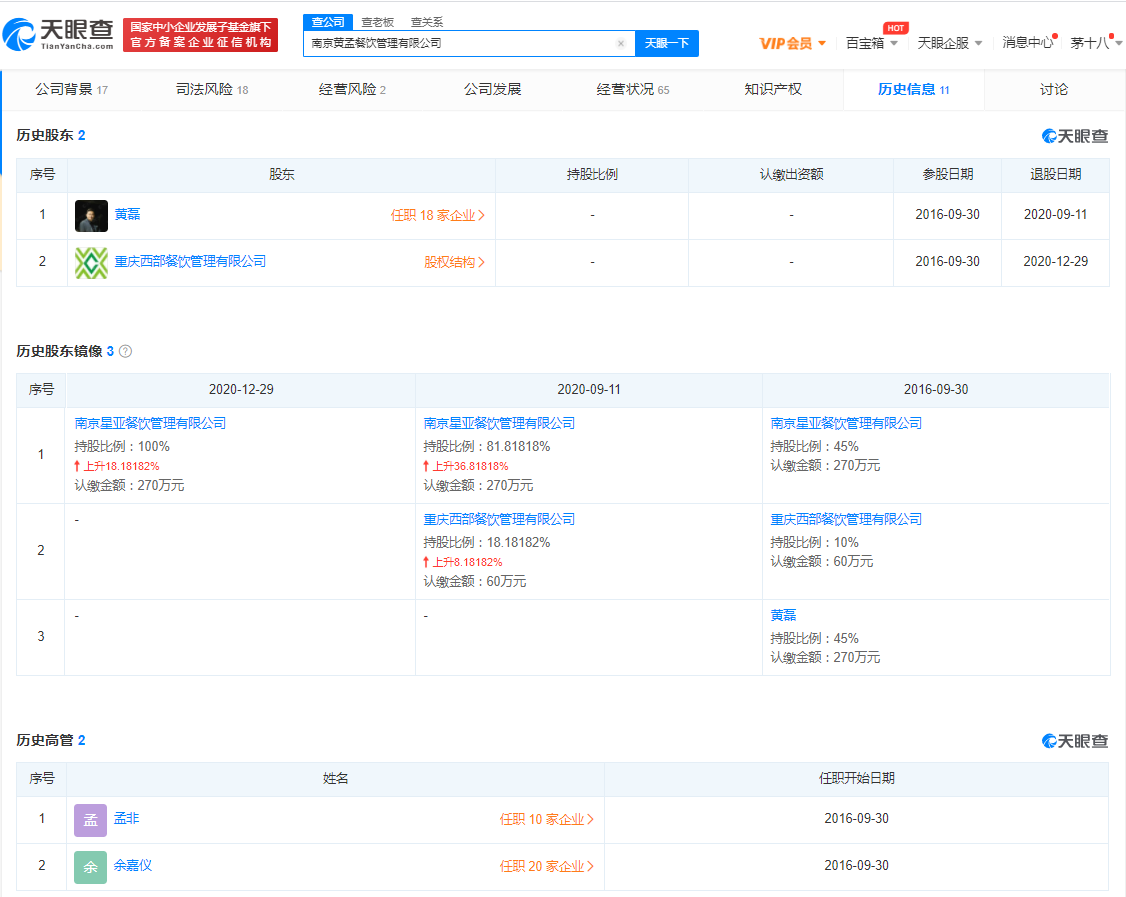
Task: Open the 黄磊 link in the 2016-09-30 mirror column
Action: (x=783, y=615)
